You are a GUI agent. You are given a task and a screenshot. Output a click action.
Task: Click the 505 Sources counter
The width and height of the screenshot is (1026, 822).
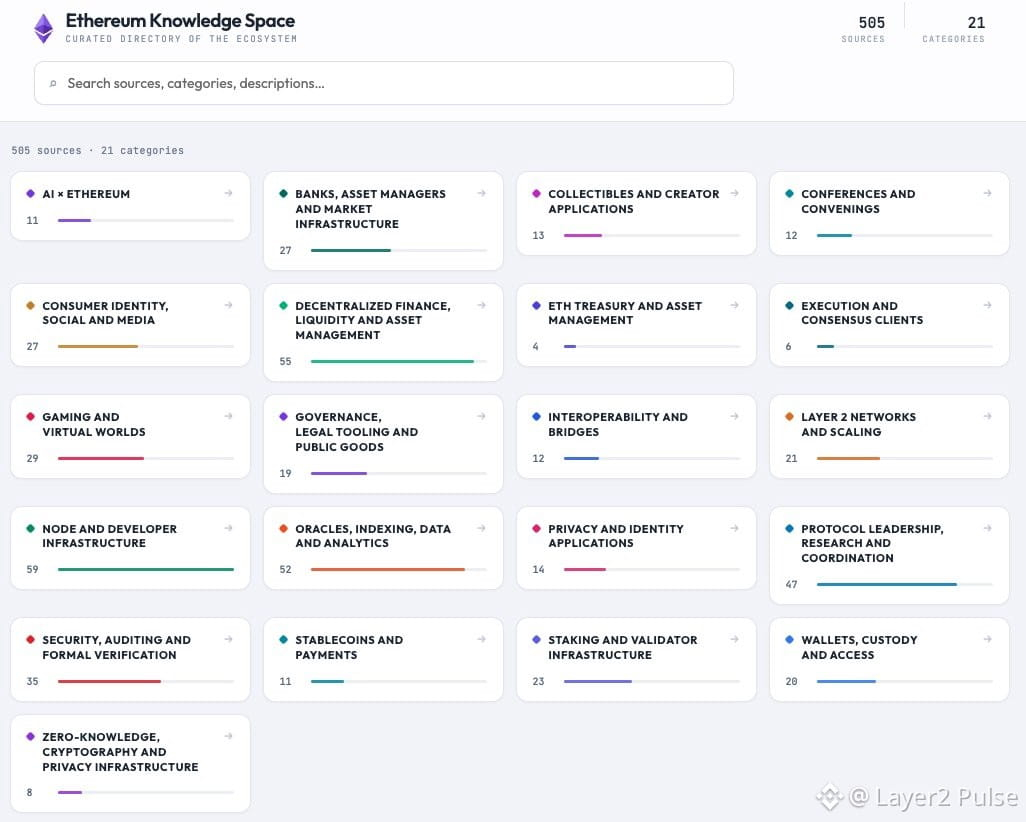863,29
